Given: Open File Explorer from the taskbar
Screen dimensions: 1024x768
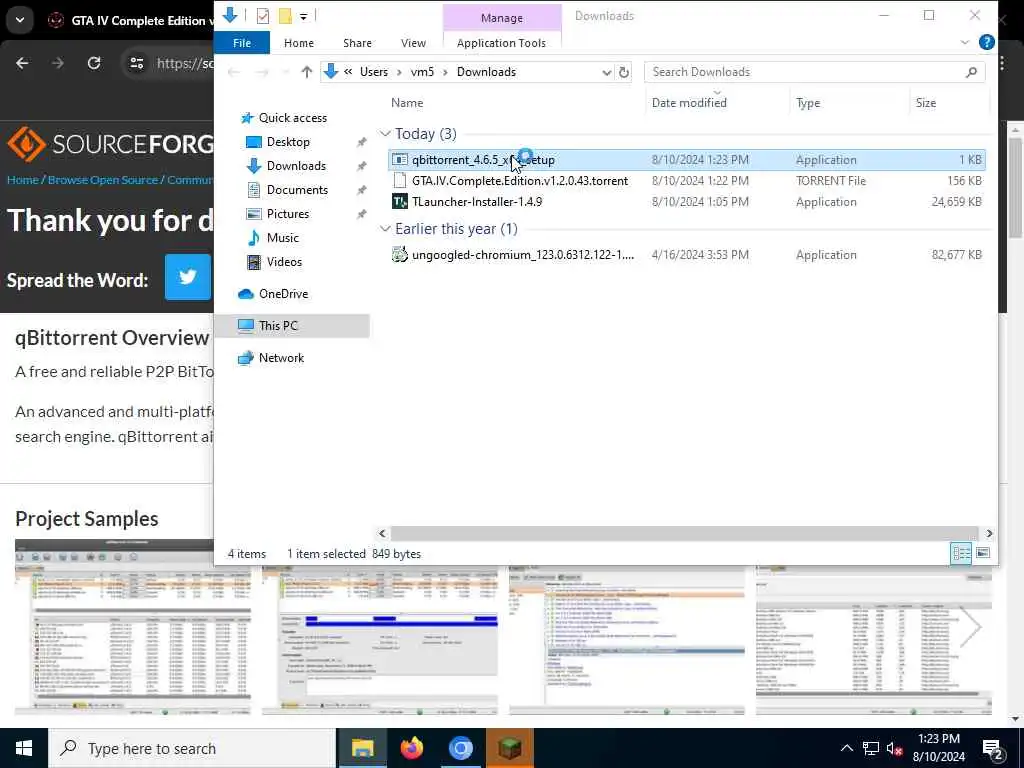Looking at the screenshot, I should point(362,748).
